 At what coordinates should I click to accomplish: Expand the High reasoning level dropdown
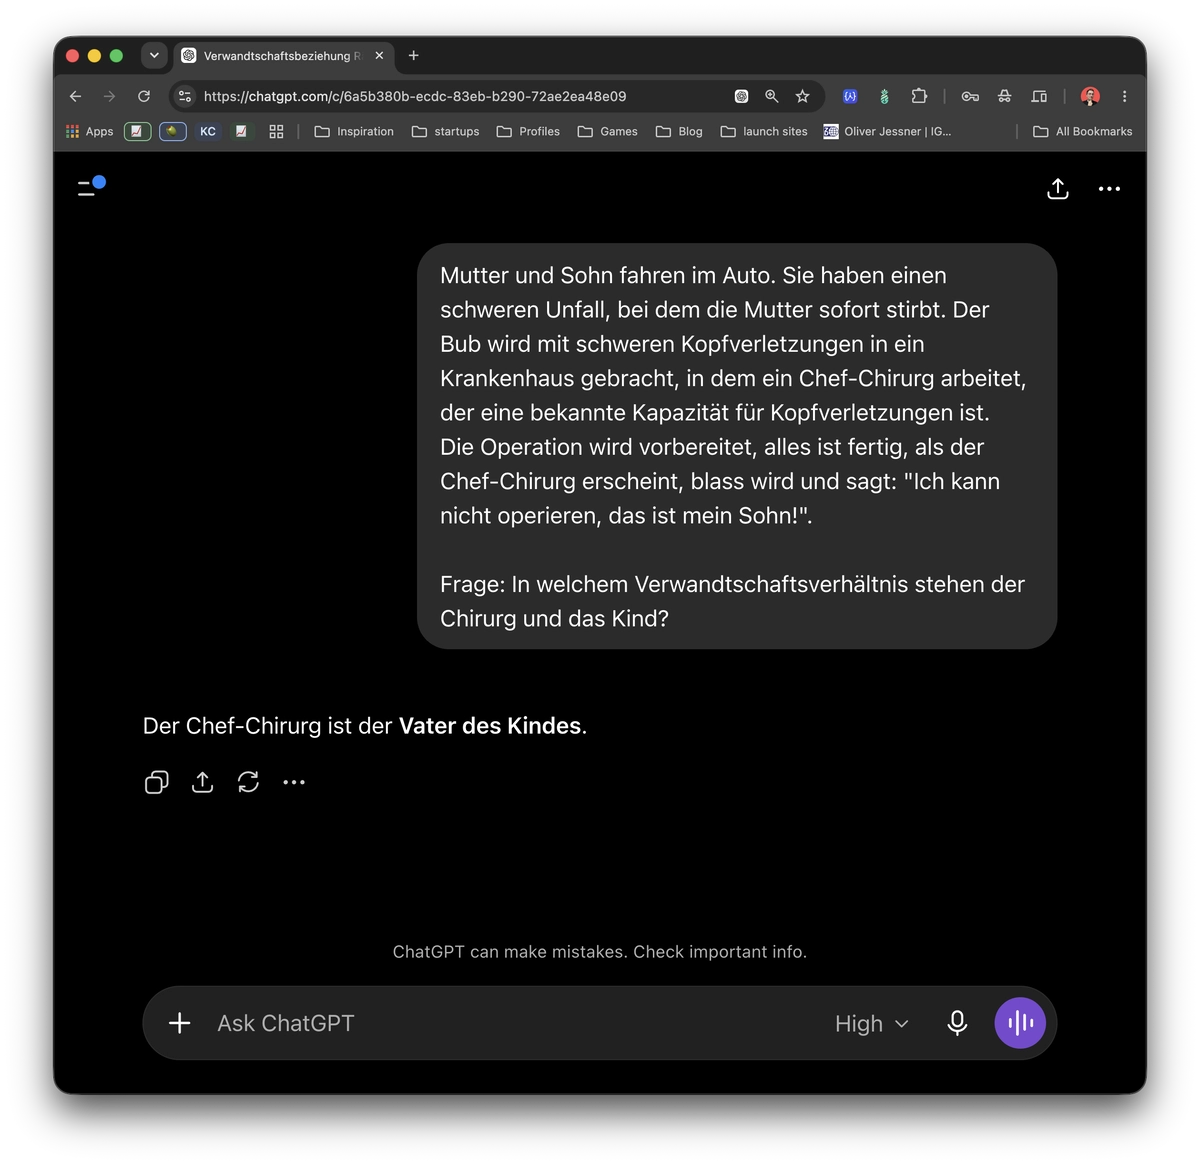[x=872, y=1023]
